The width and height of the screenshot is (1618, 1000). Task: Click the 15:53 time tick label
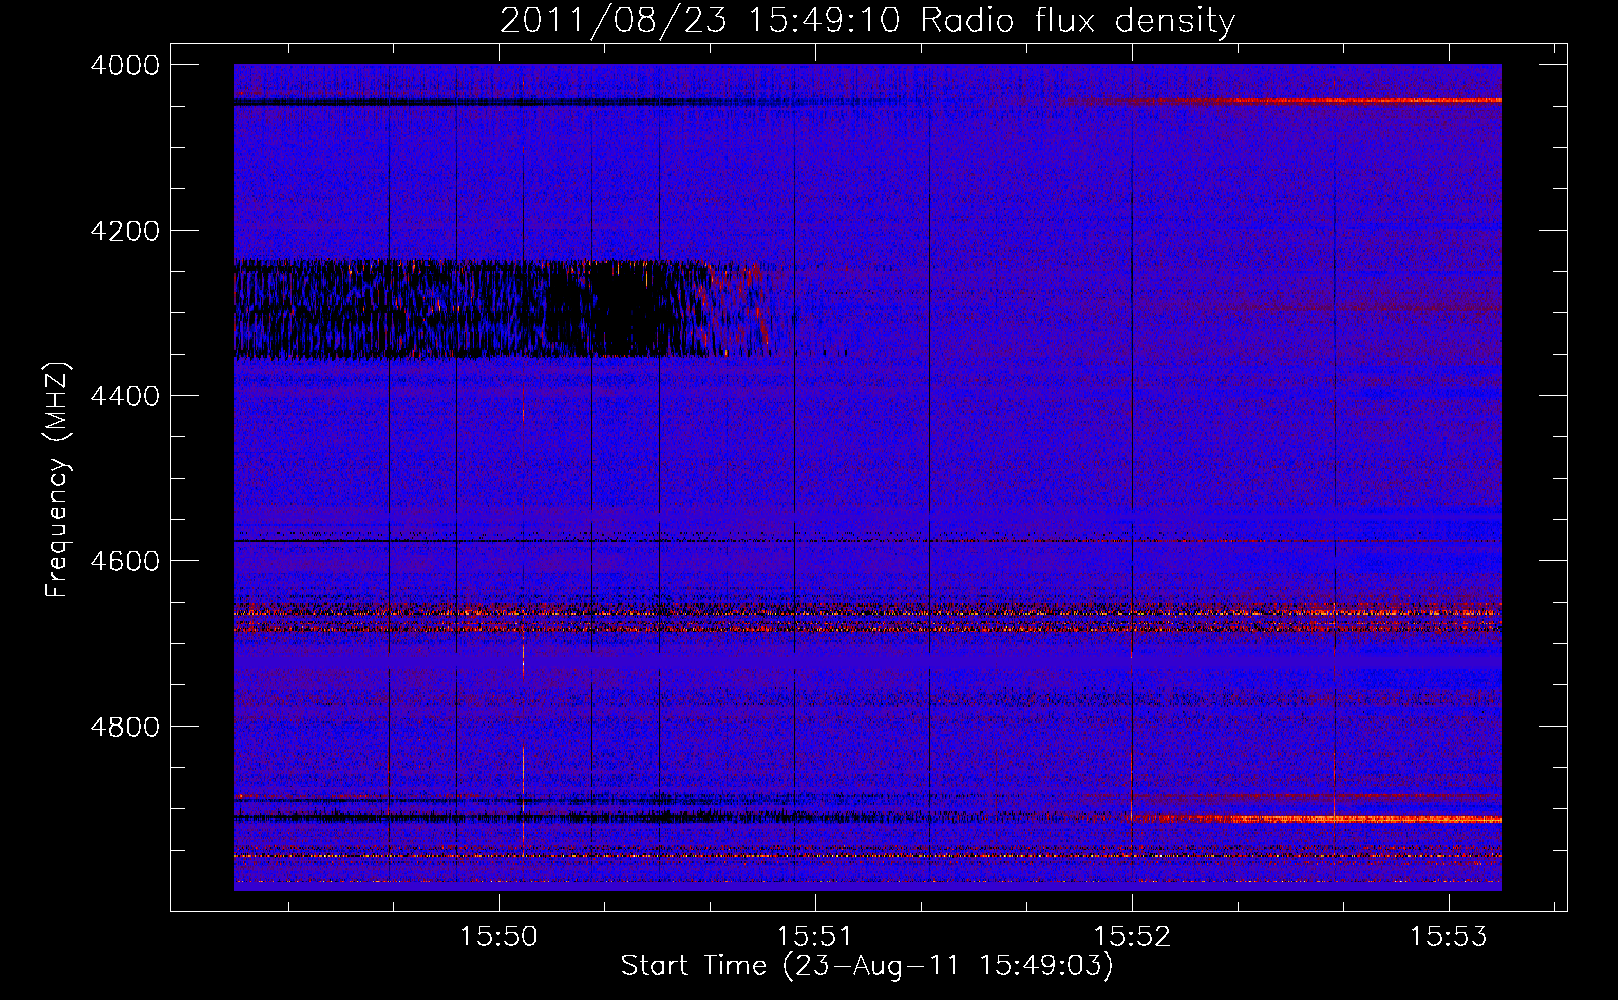tap(1449, 937)
